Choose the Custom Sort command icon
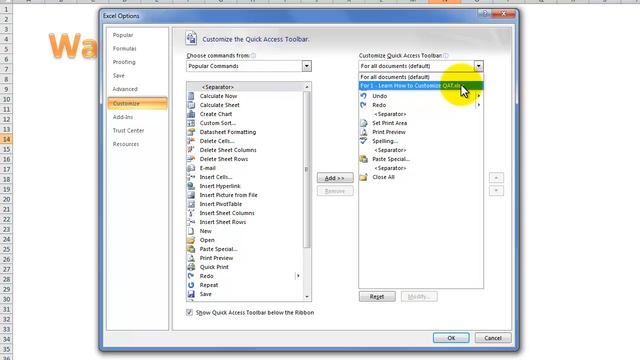 click(x=191, y=123)
